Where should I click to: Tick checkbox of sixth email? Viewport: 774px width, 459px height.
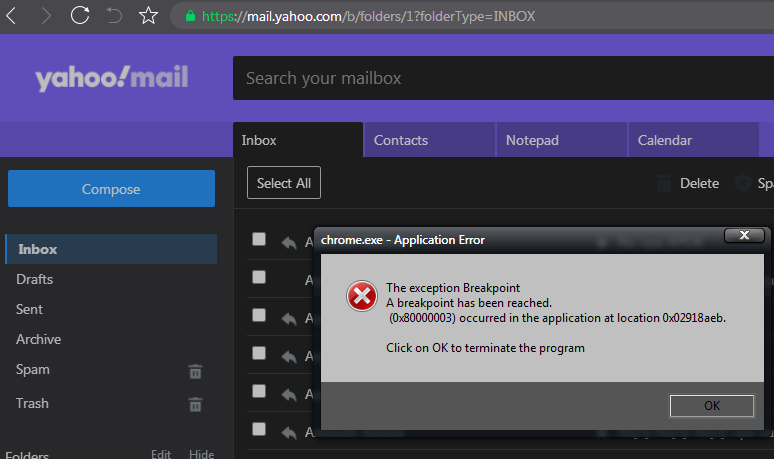click(x=259, y=429)
